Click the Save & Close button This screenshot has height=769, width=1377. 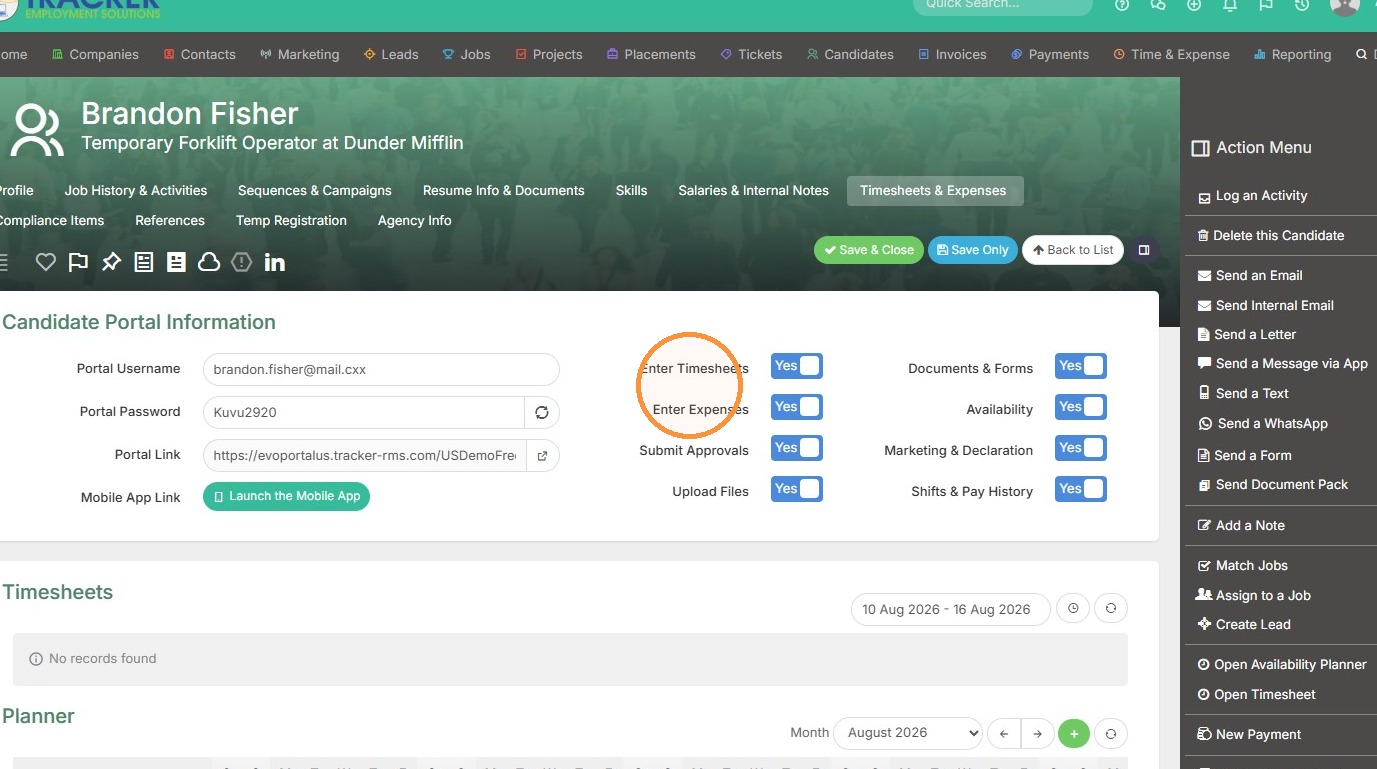(x=868, y=250)
